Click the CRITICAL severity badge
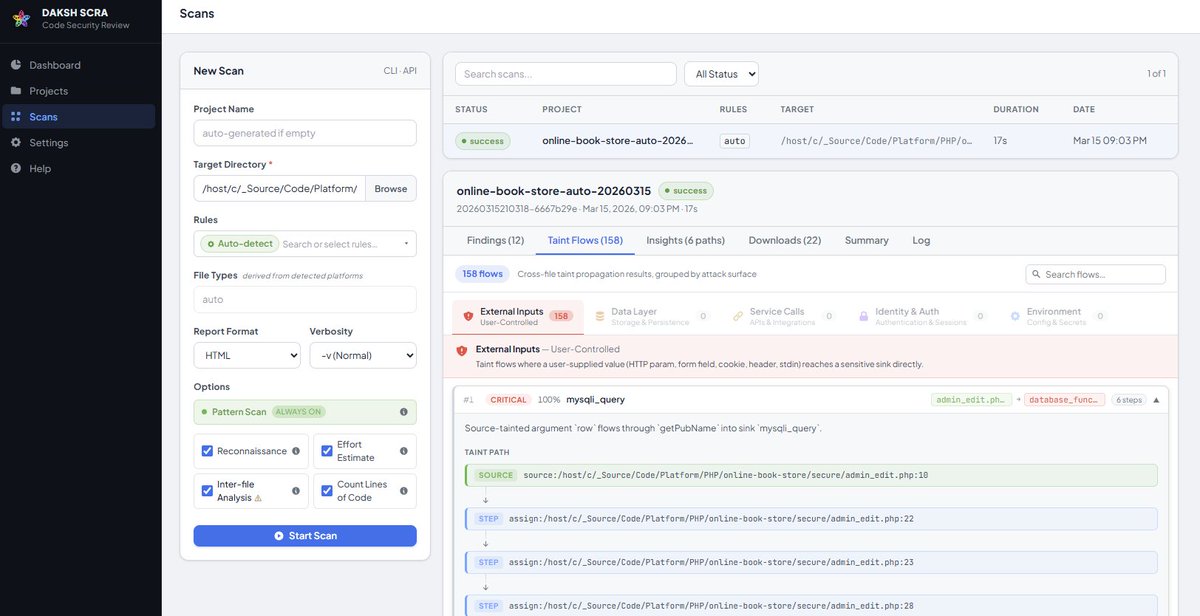The width and height of the screenshot is (1200, 616). coord(508,400)
